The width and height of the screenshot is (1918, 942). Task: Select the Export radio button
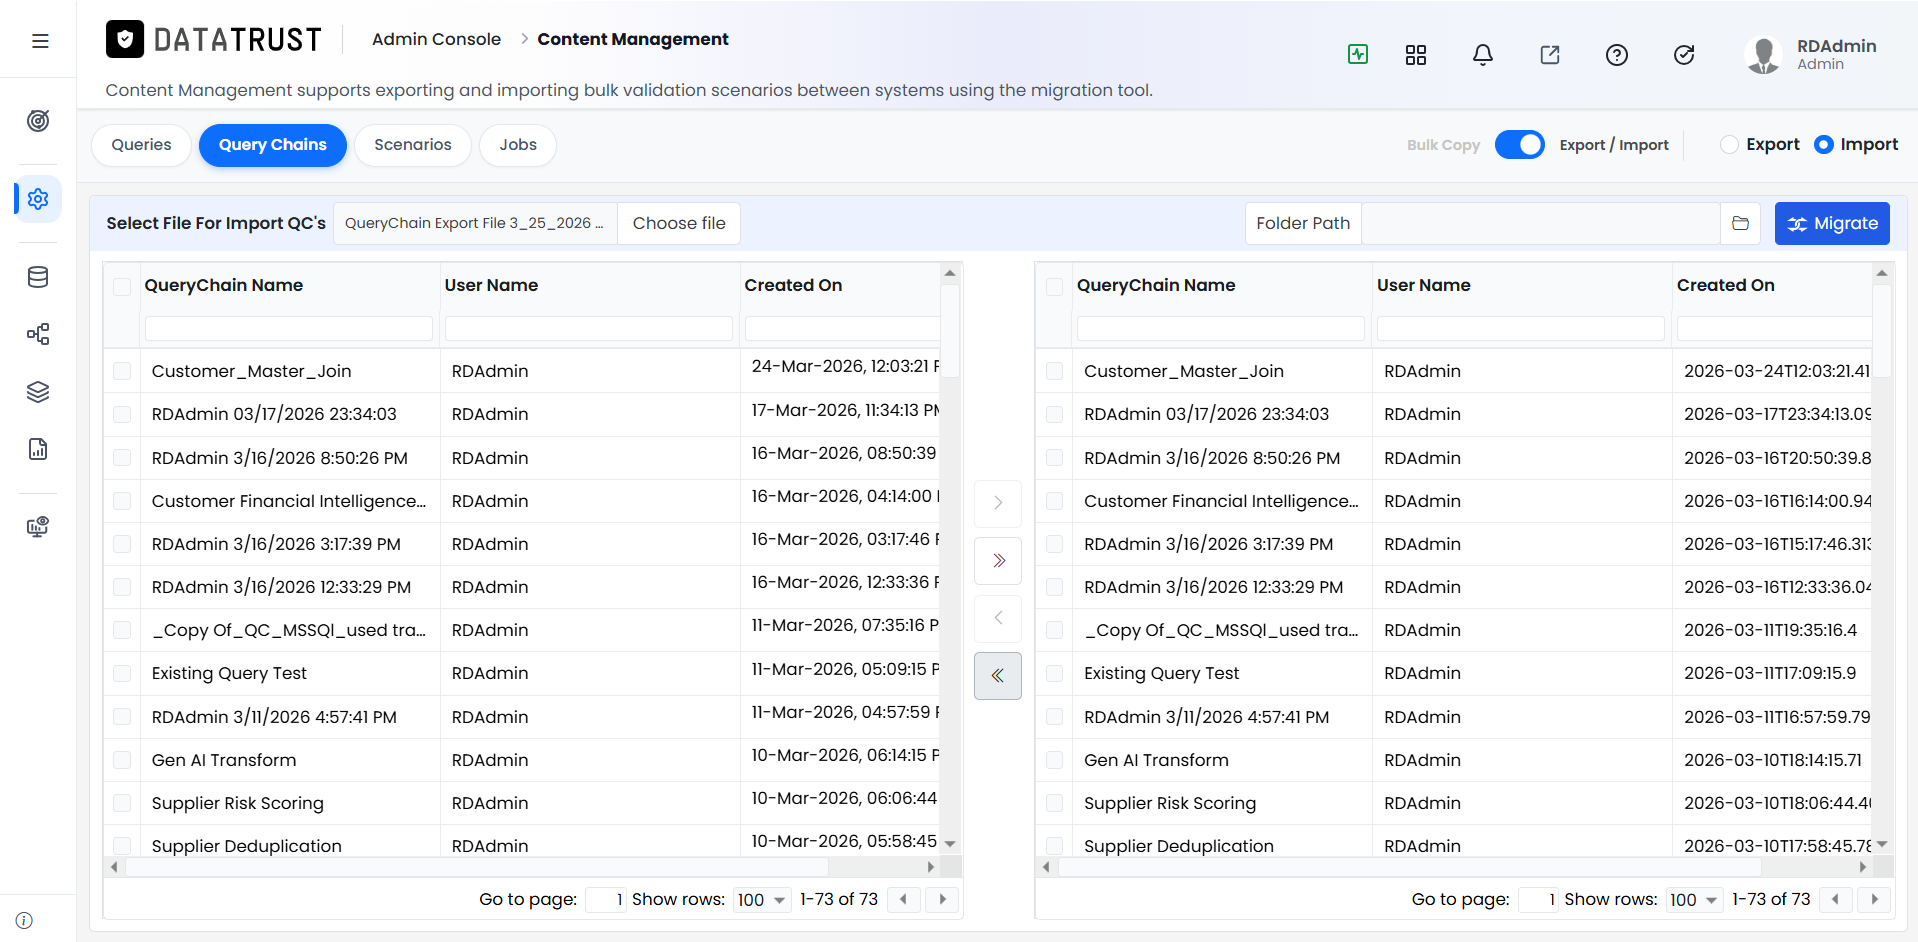pyautogui.click(x=1729, y=145)
